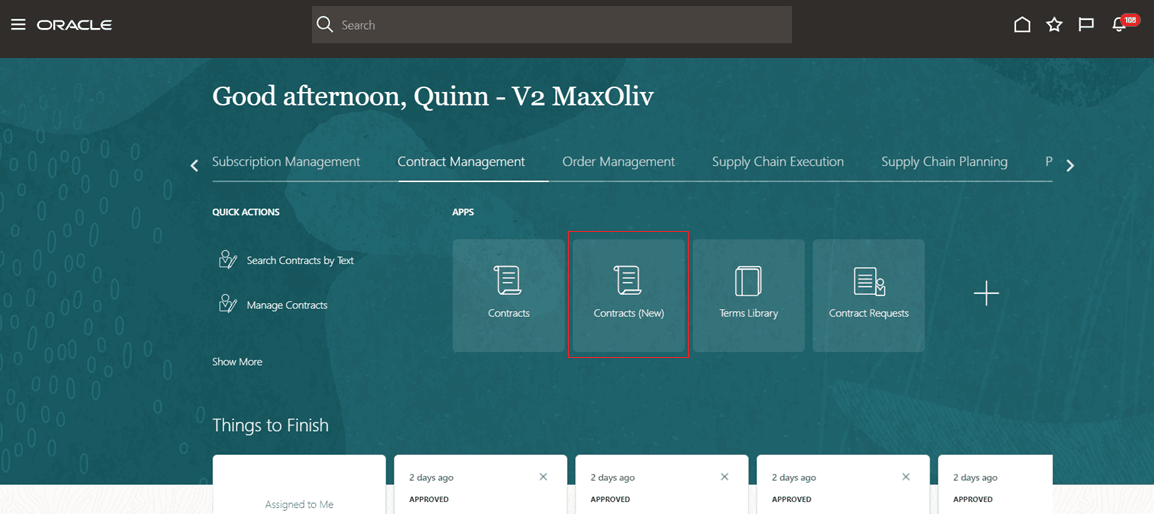Click into the Search input field
This screenshot has height=514, width=1154.
552,24
